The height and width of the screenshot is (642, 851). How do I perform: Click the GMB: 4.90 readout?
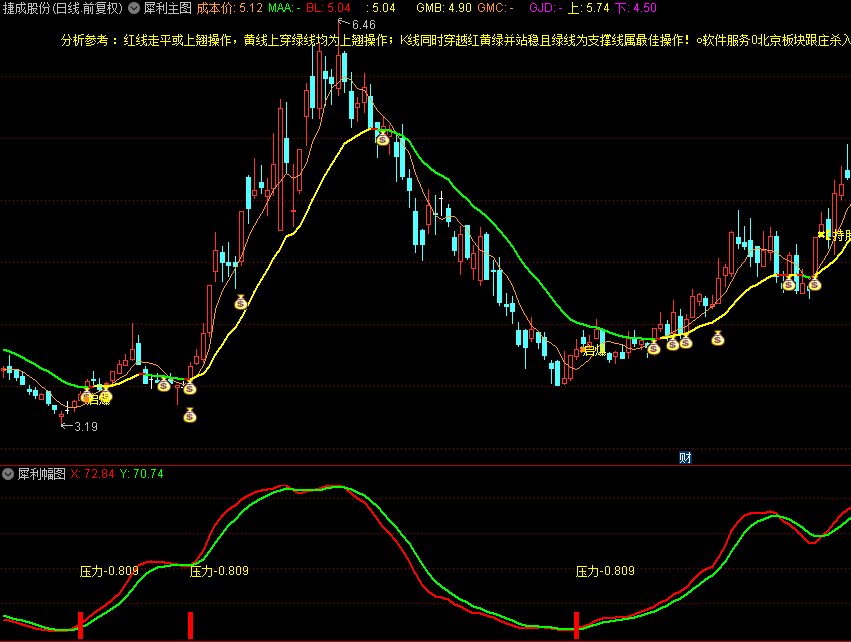(444, 8)
